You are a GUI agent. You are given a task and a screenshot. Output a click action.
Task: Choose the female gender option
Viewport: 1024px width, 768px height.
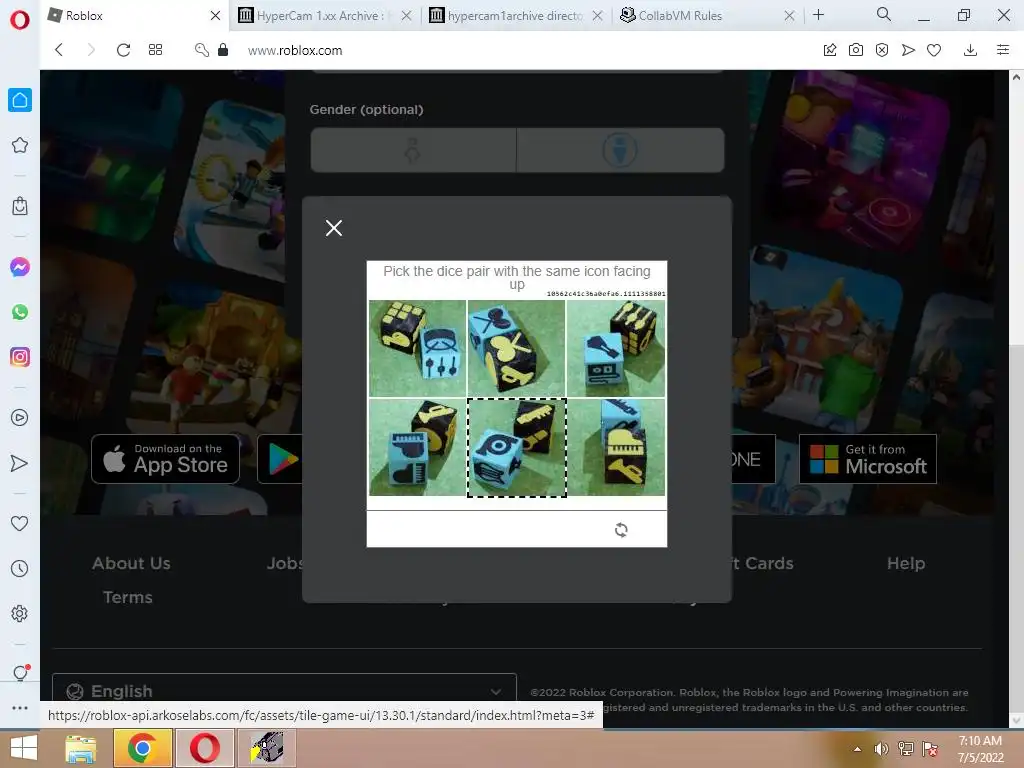[413, 150]
